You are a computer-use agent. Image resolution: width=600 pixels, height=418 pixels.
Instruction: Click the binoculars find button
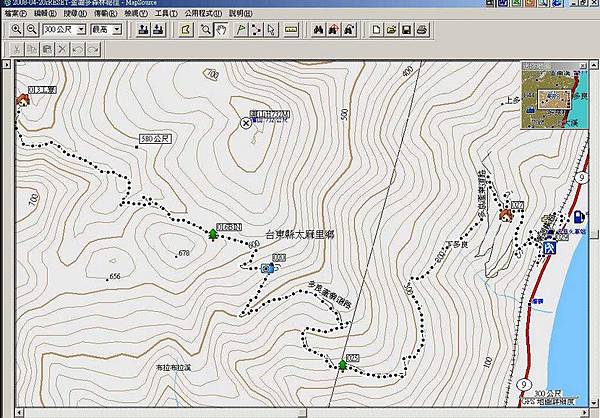[x=320, y=30]
